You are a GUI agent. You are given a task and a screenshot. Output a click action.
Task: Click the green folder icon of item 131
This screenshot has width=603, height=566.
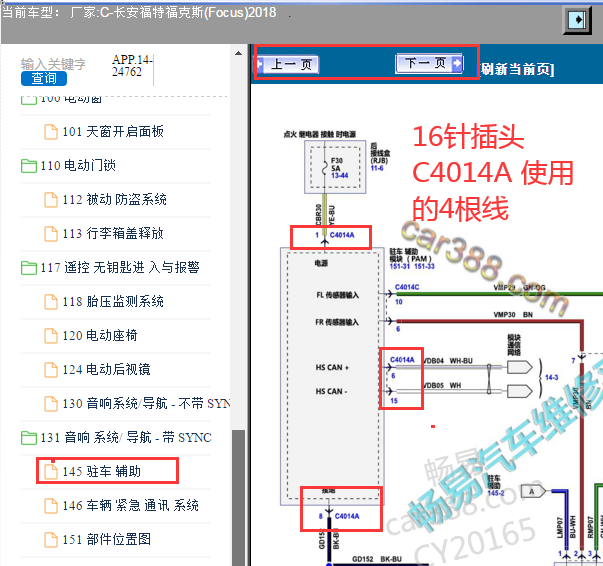tap(29, 438)
